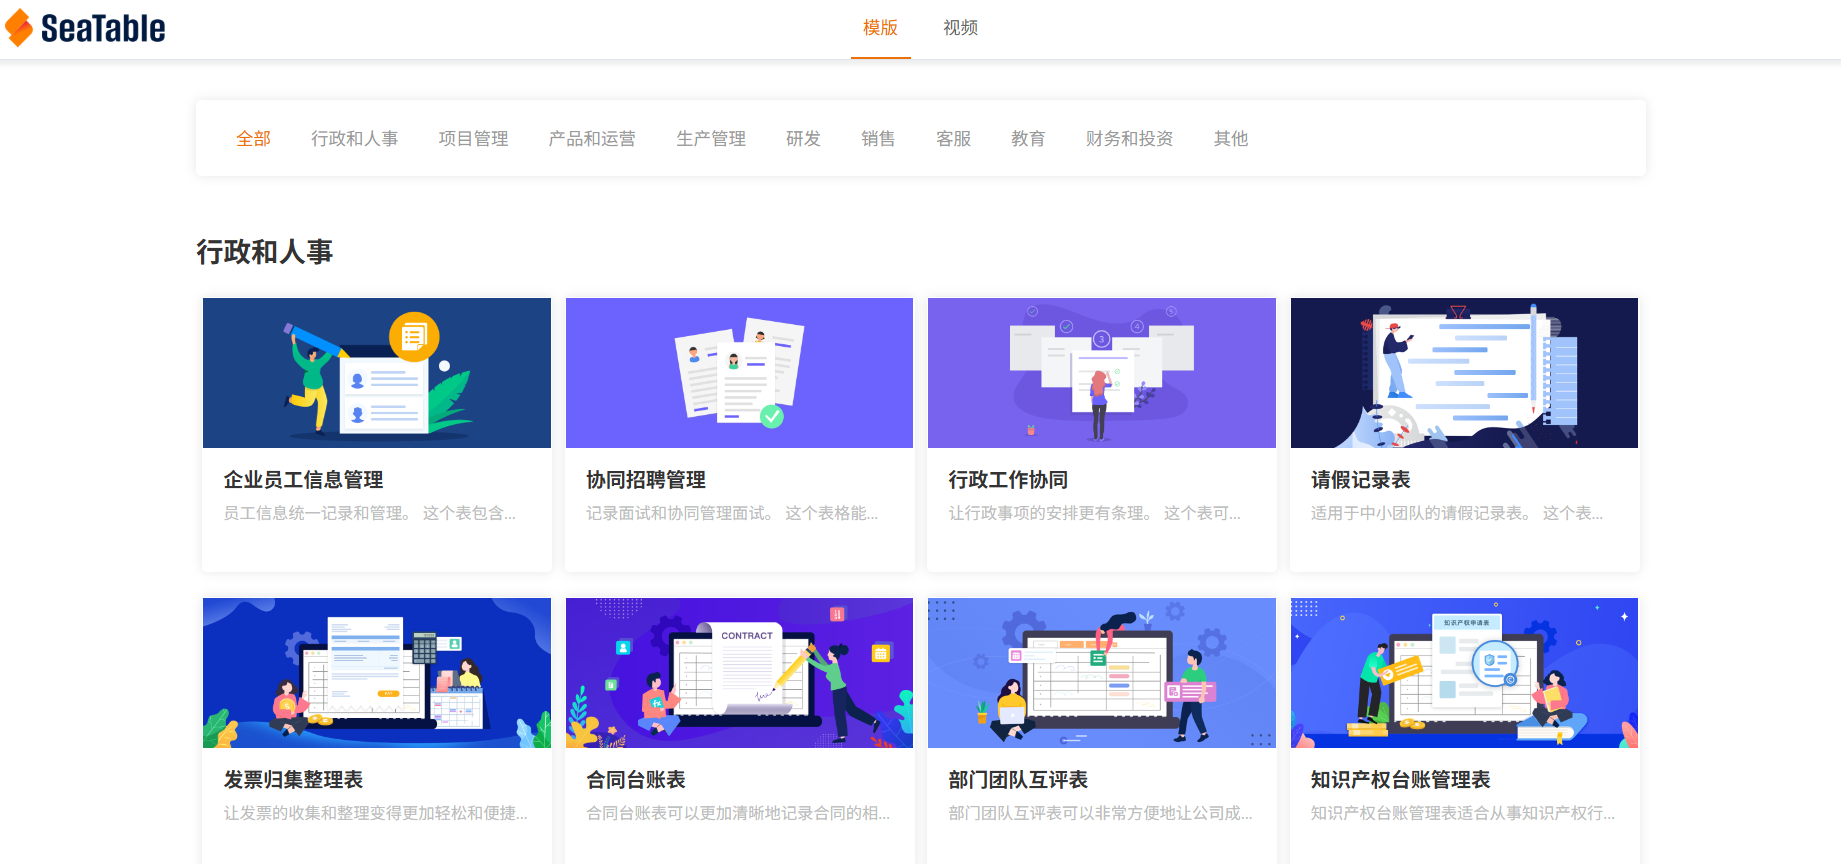
Task: Open the 请假记录表 template illustration
Action: [1464, 373]
